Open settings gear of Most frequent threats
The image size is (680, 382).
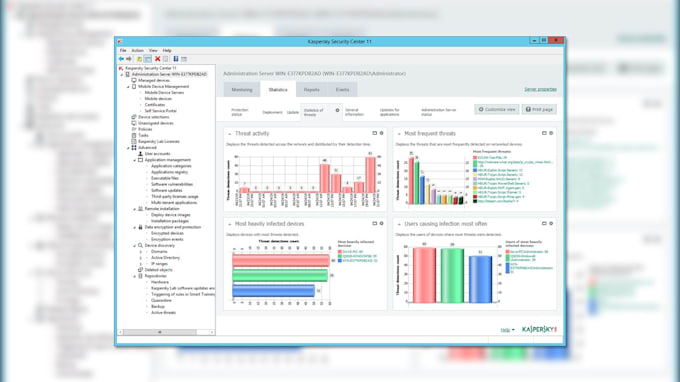click(551, 133)
